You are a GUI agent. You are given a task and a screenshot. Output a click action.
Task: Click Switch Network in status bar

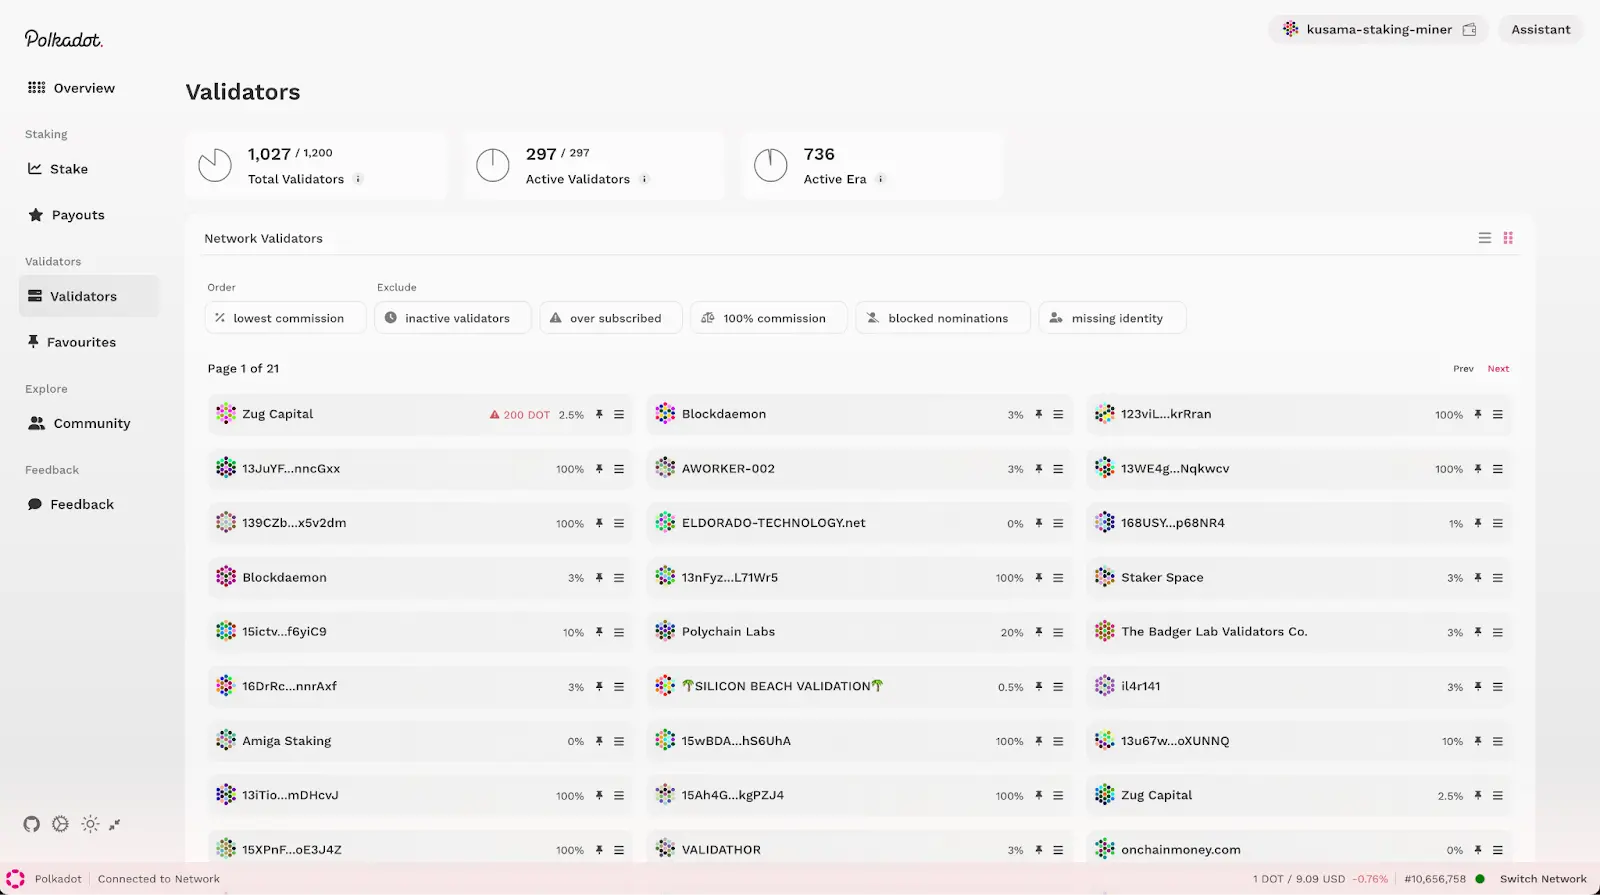1543,879
